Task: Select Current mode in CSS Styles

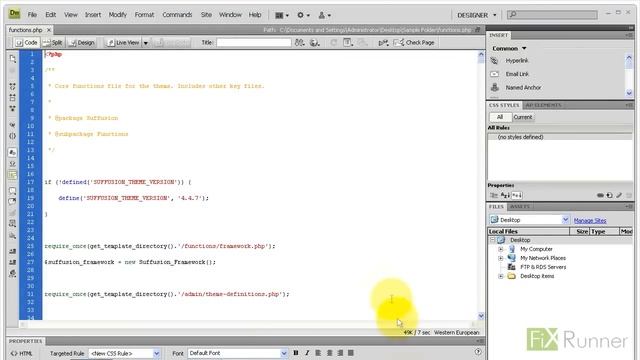Action: (522, 117)
